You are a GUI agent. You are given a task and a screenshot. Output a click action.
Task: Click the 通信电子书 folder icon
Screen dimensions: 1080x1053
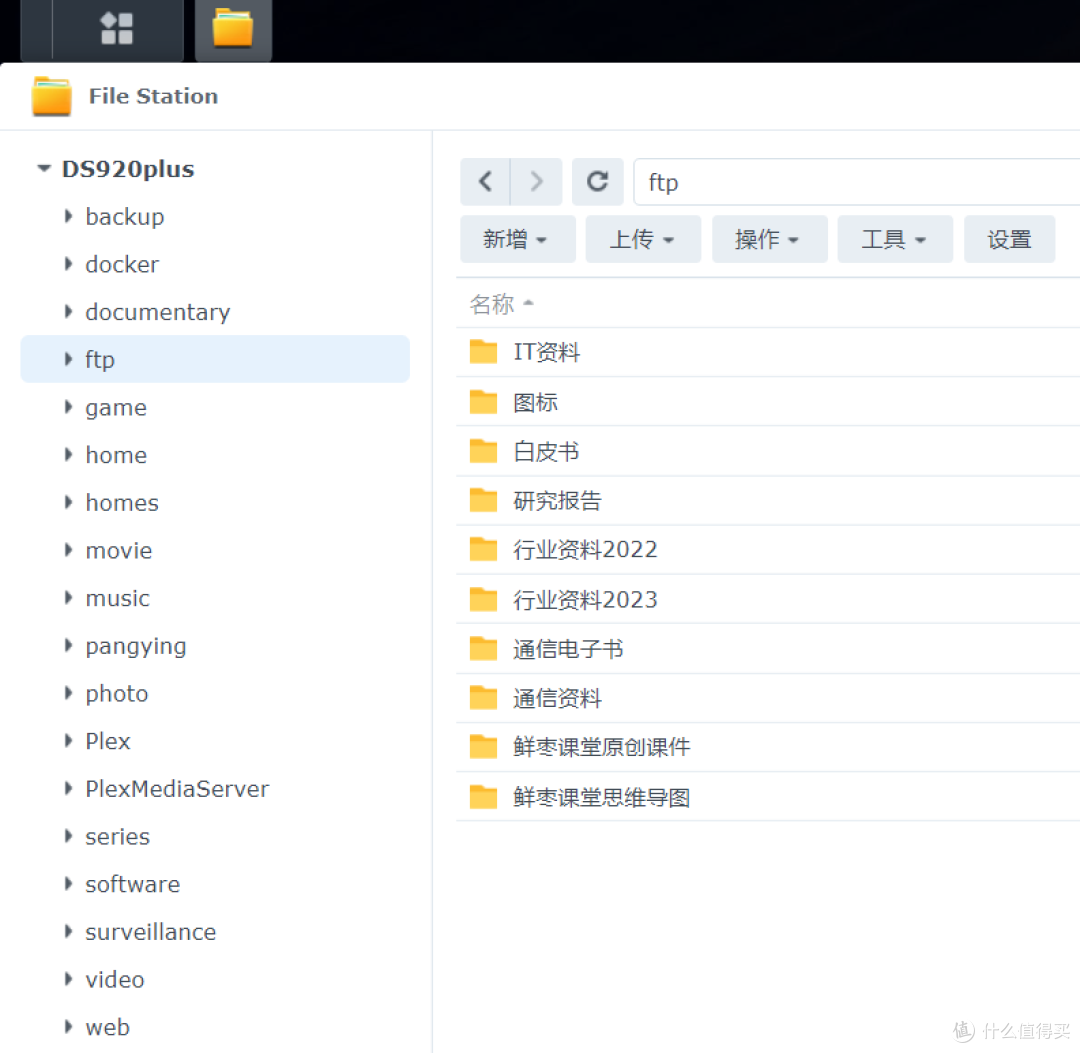[484, 649]
